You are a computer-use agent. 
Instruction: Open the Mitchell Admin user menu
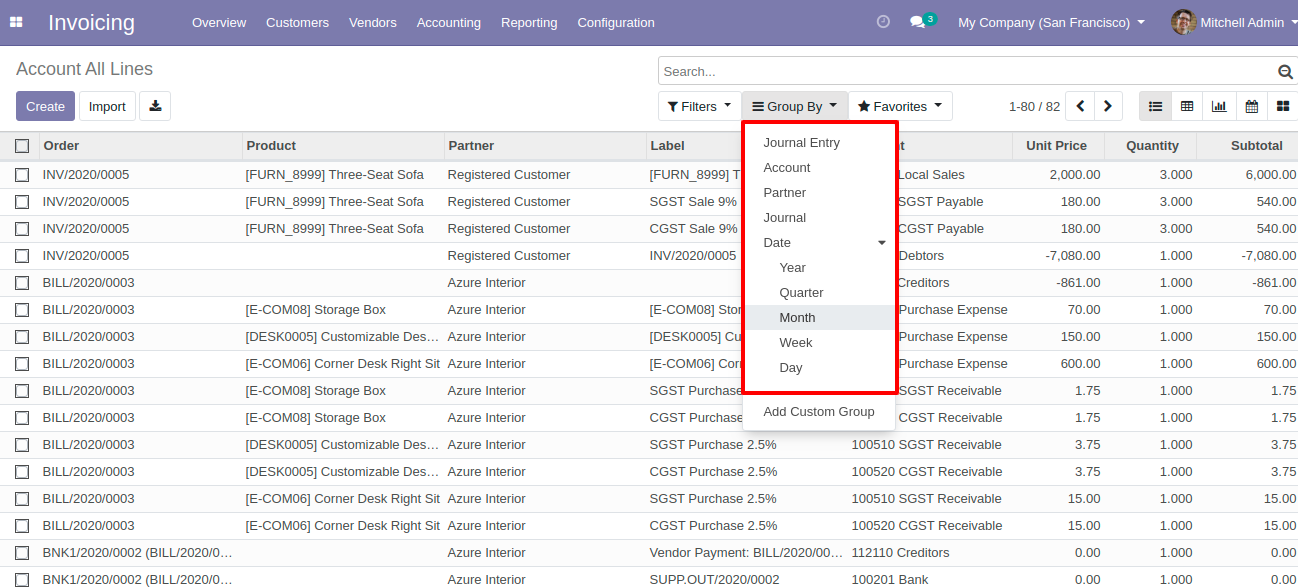(1234, 22)
